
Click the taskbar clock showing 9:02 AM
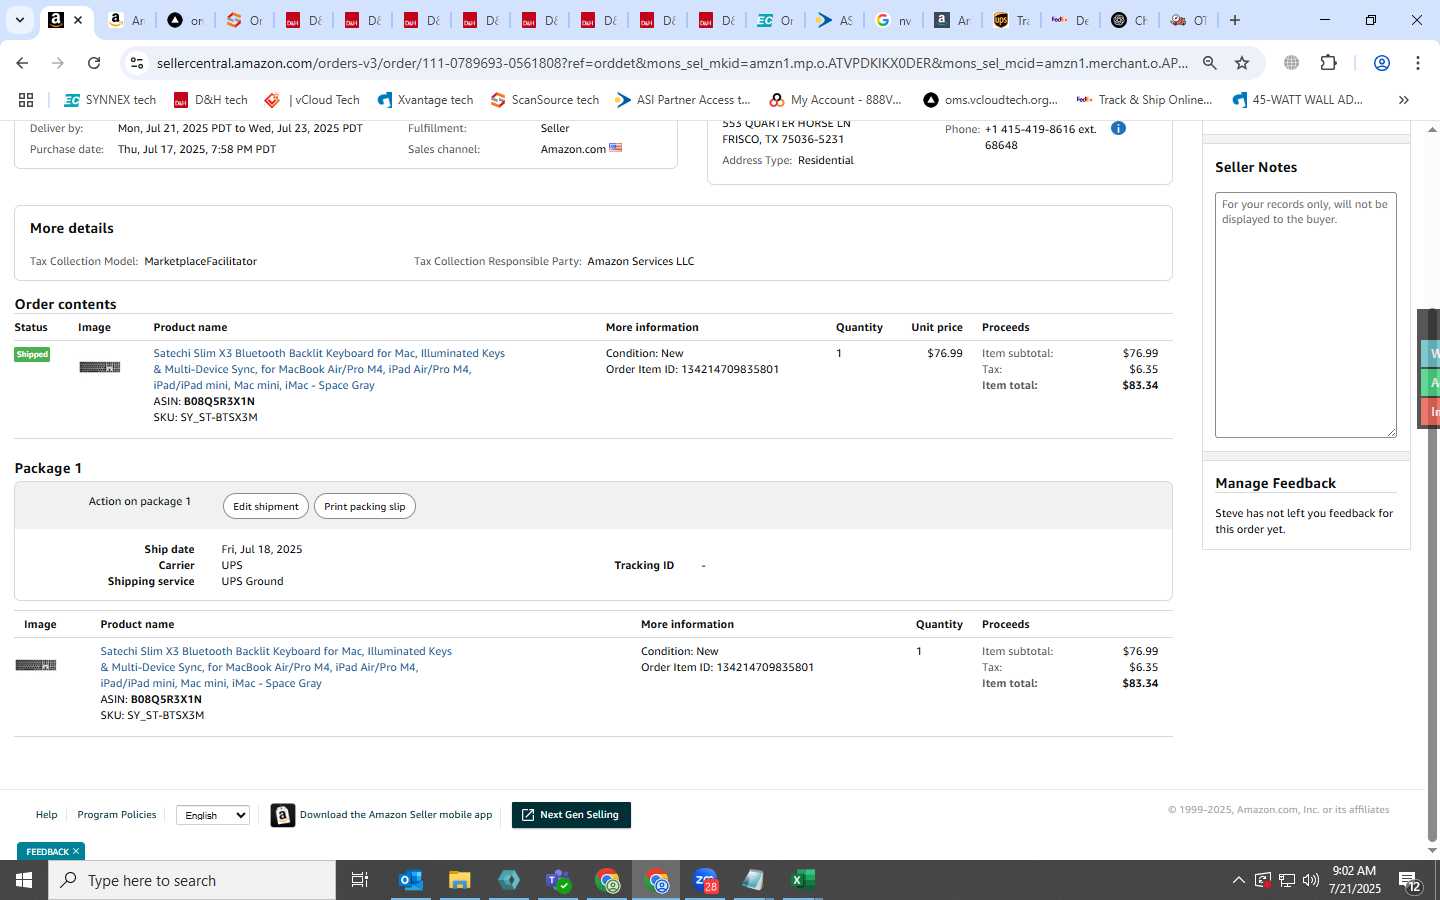point(1356,880)
